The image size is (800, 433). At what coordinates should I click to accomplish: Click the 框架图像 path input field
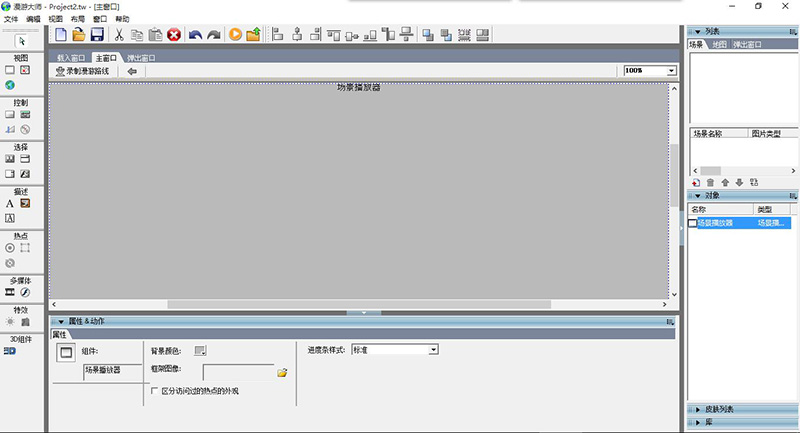[238, 372]
